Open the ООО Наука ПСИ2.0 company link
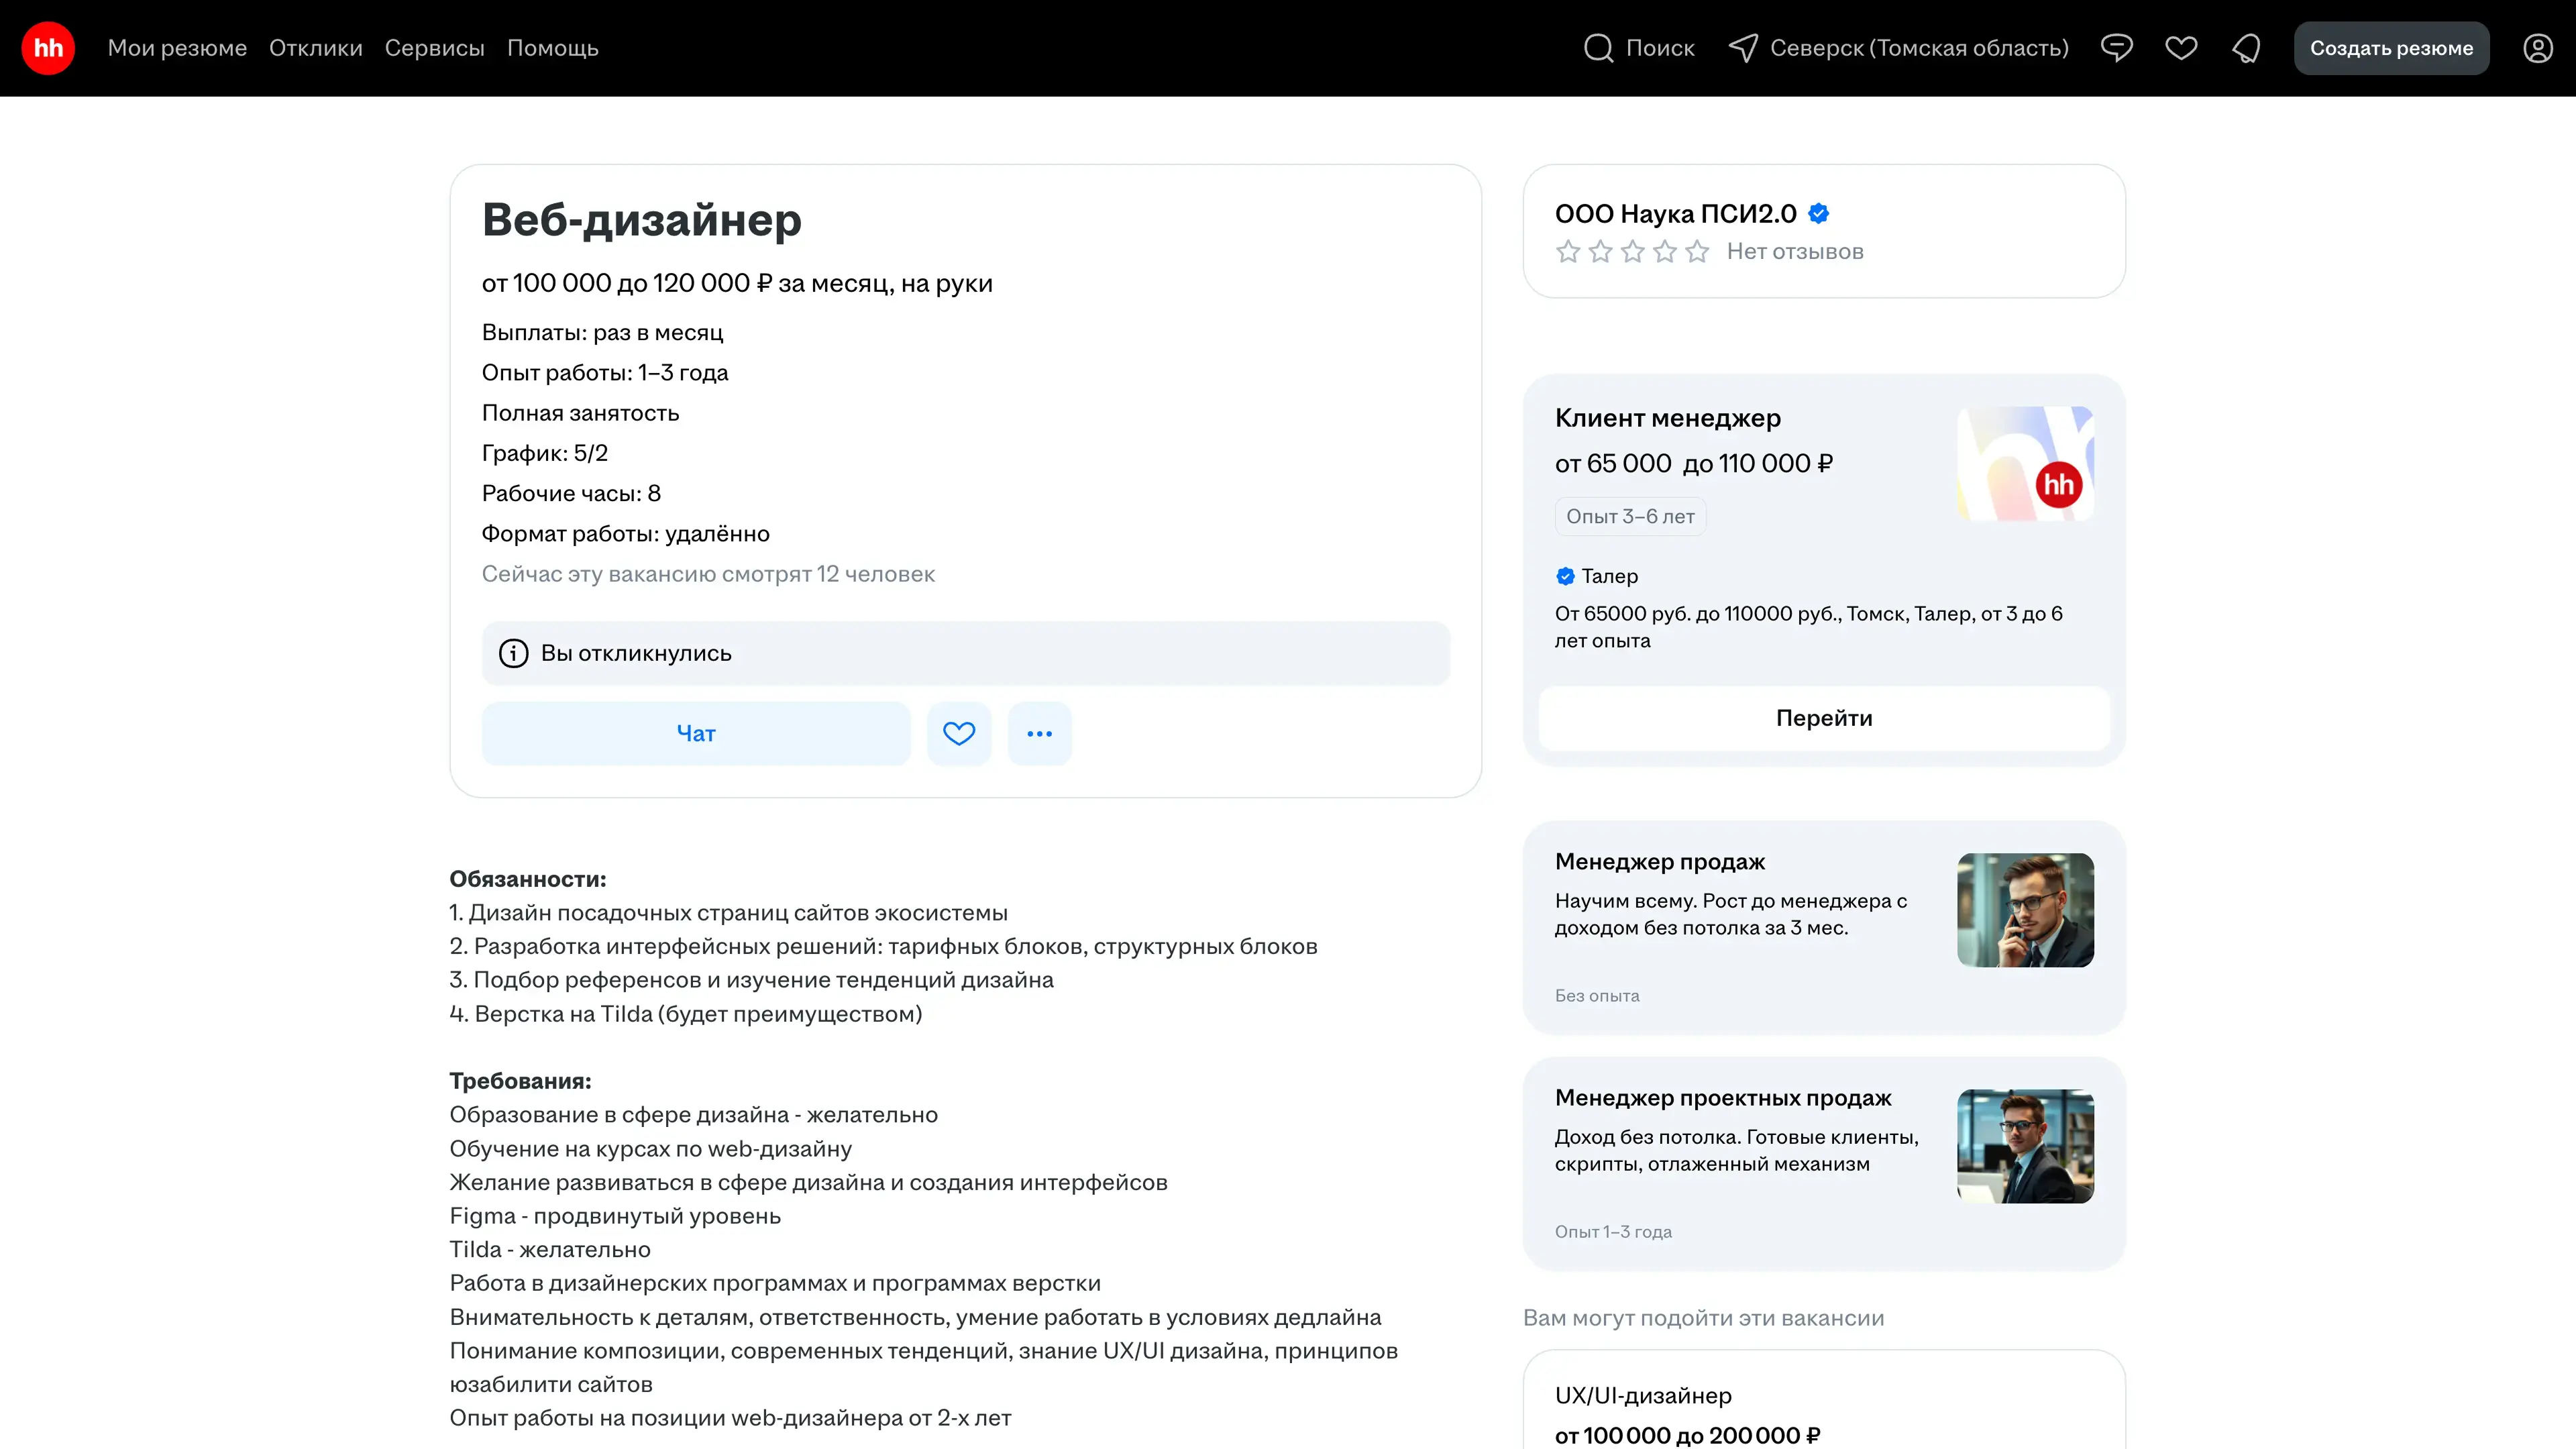2576x1449 pixels. click(x=1675, y=214)
